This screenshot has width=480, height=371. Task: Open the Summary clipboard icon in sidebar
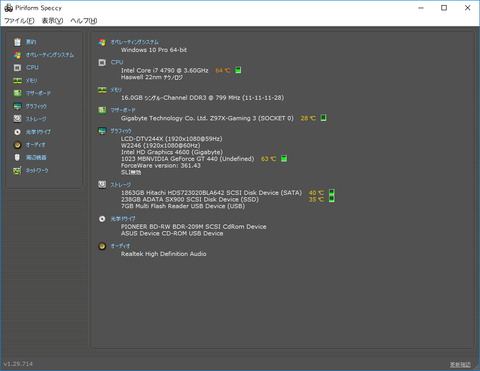[x=17, y=42]
